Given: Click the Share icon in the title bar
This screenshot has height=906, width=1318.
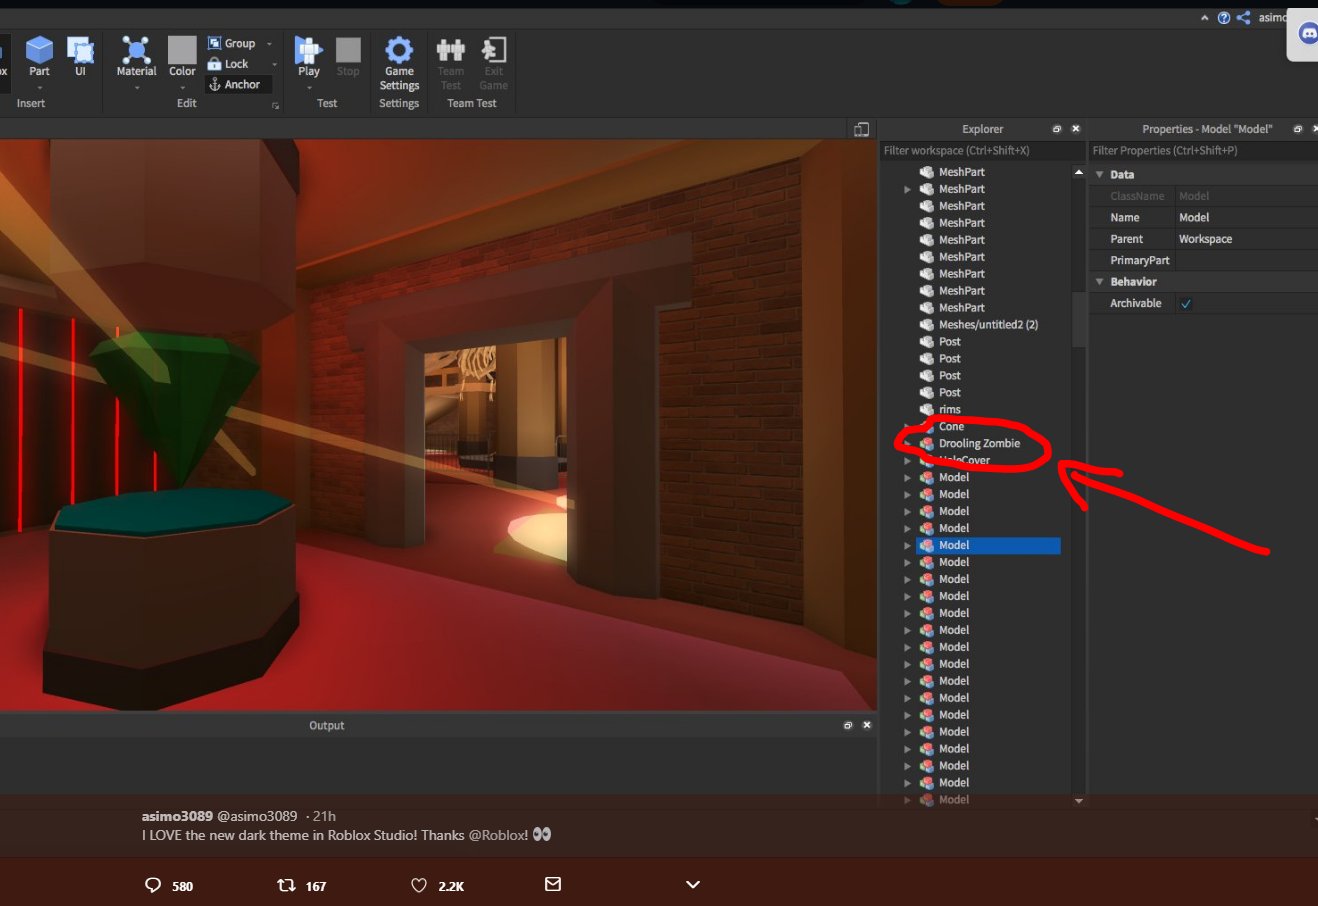Looking at the screenshot, I should [1244, 18].
